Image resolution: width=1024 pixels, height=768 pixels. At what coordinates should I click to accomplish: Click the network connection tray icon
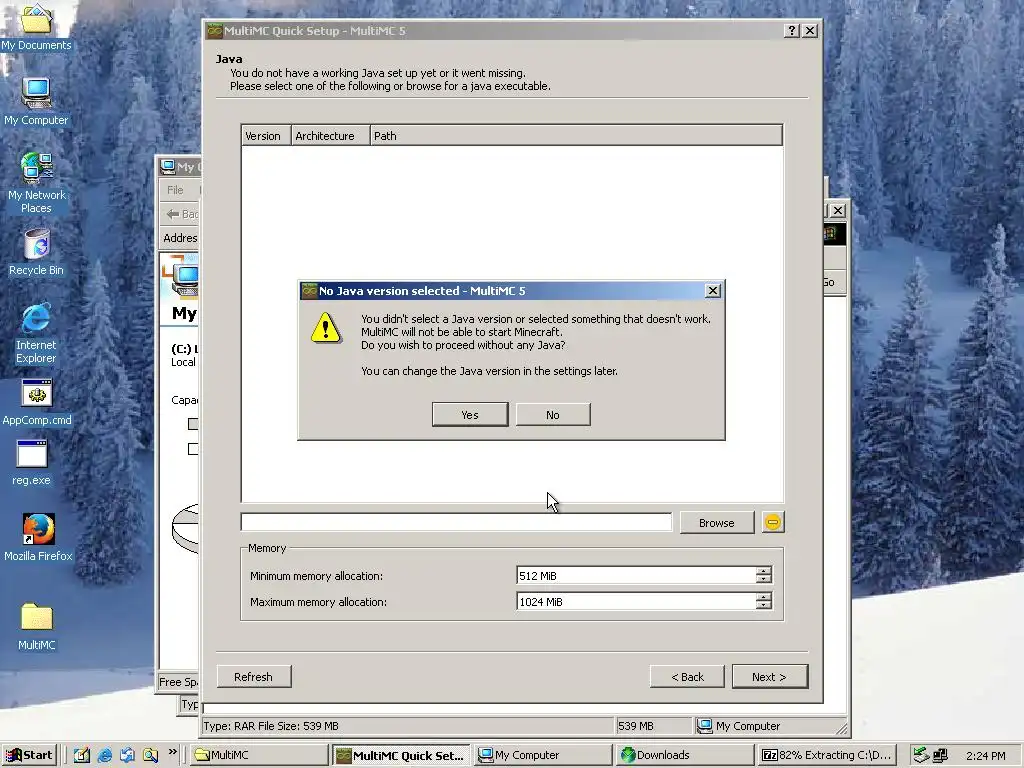coord(940,755)
